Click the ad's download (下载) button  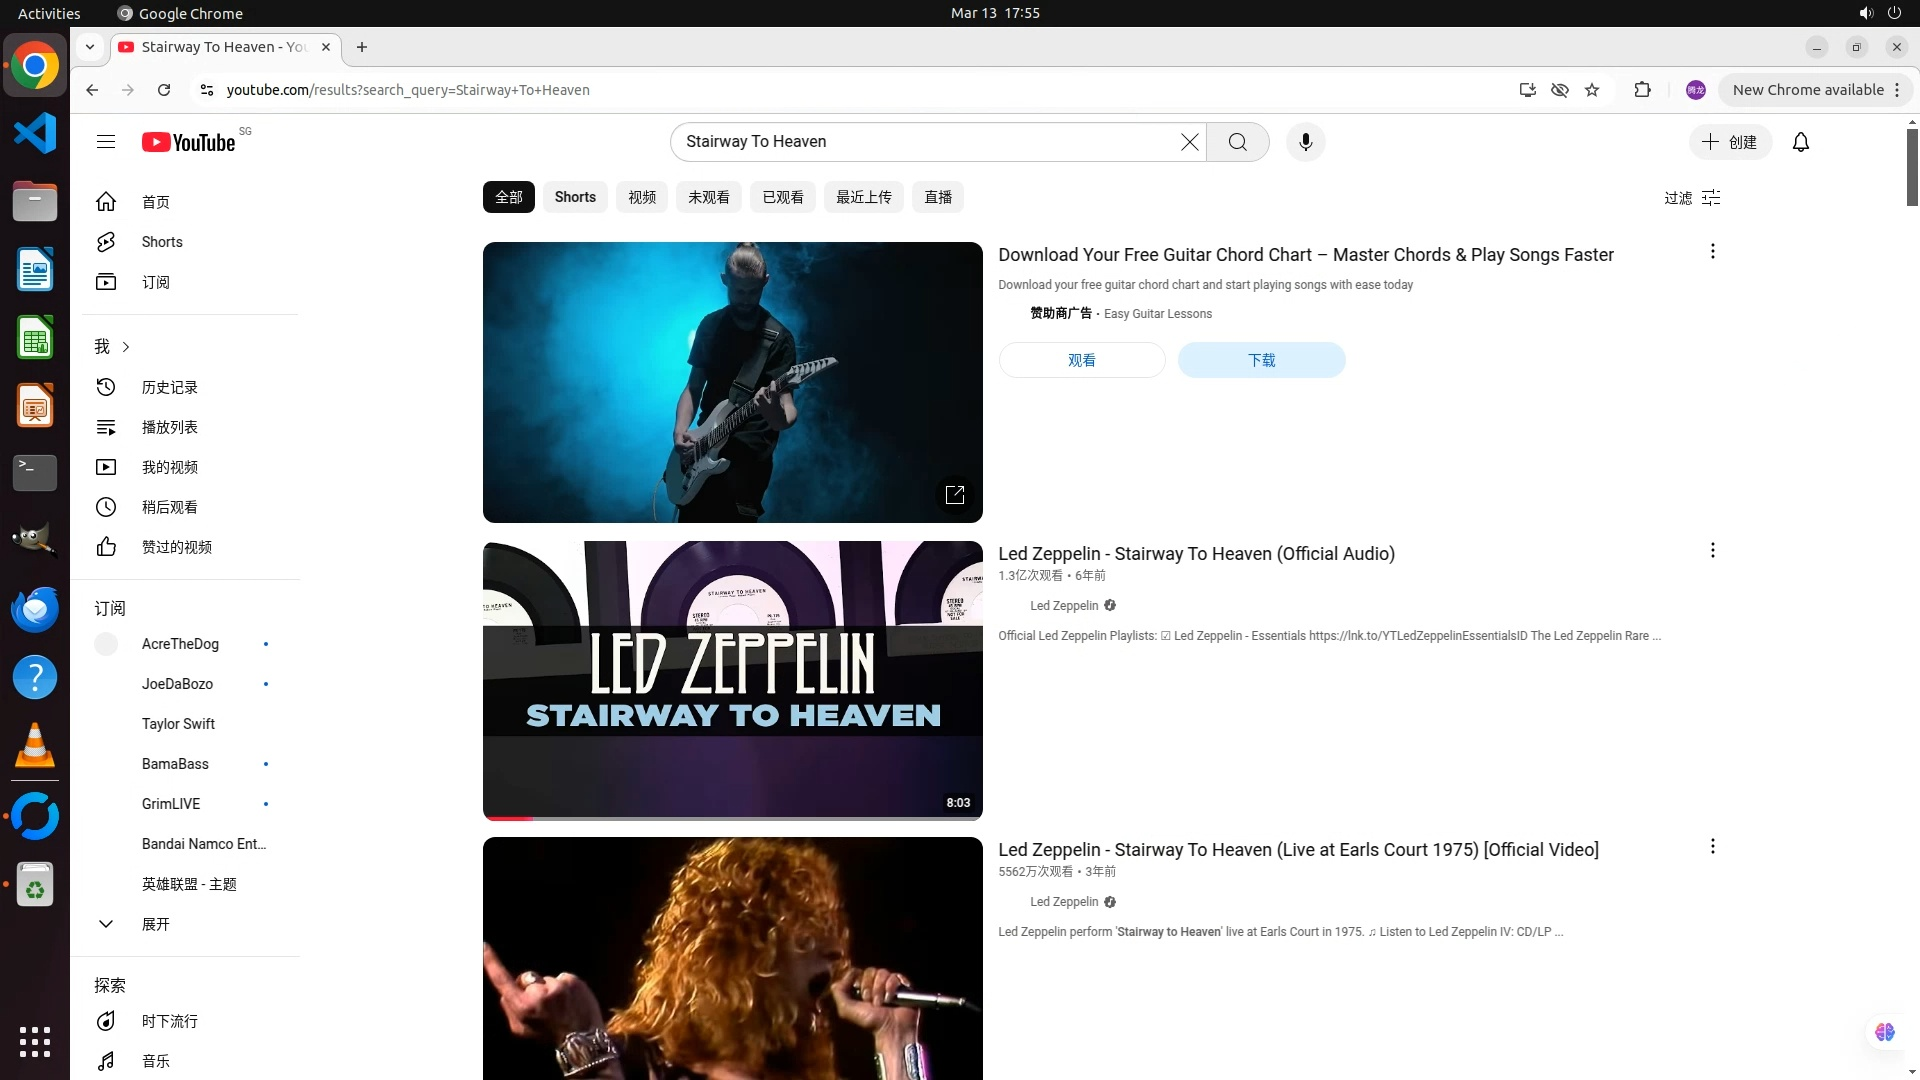(x=1261, y=360)
